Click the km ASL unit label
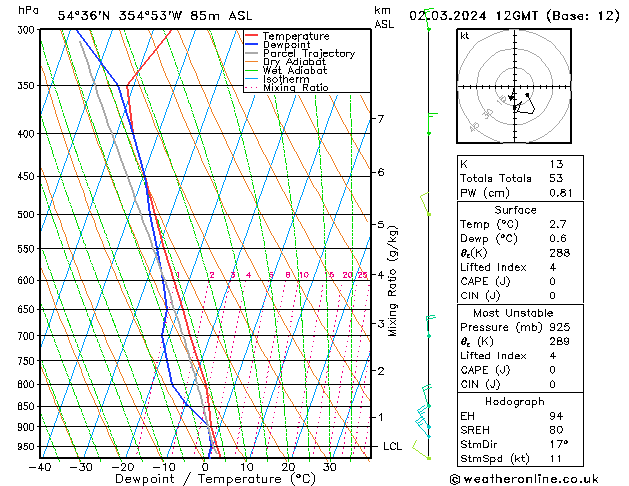This screenshot has height=486, width=629. 384,18
